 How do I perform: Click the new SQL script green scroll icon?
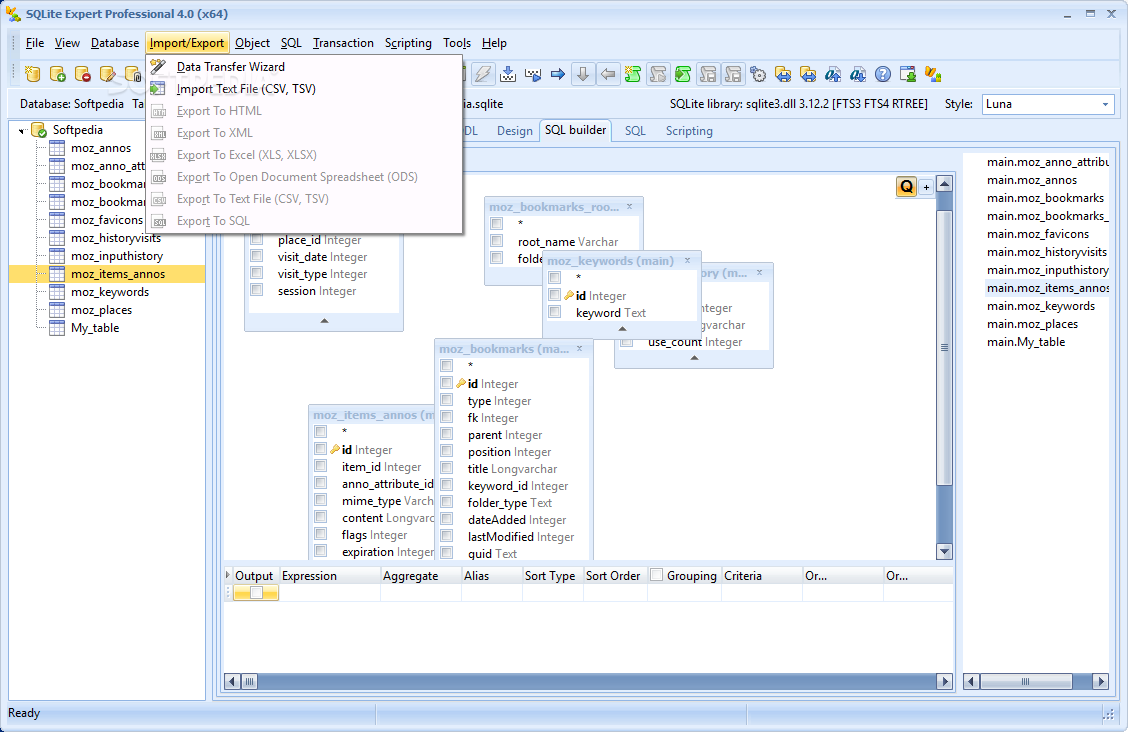(633, 74)
